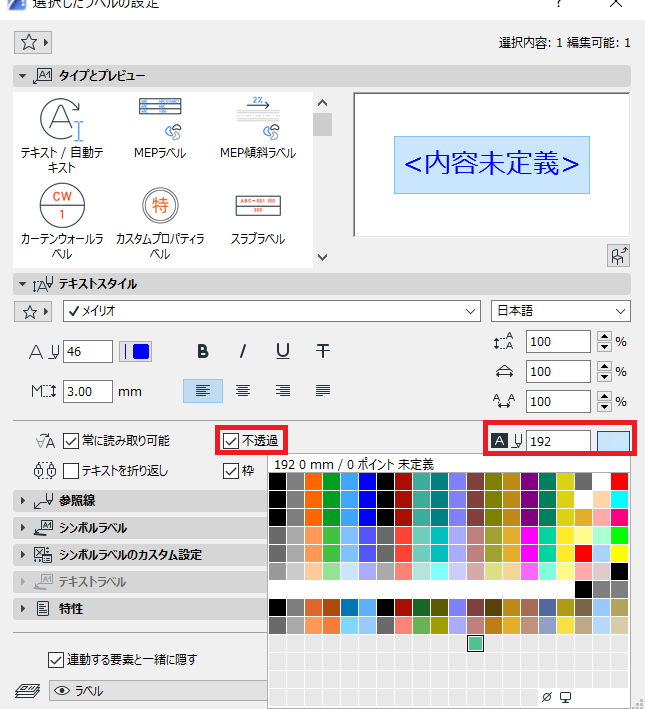Expand the テキストラベル section
Screen dimensions: 645x709
coord(22,581)
